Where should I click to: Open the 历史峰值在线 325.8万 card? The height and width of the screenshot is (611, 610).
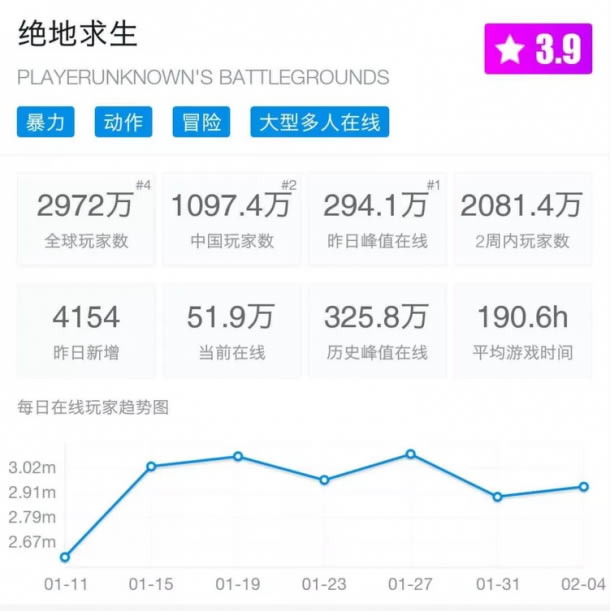[x=377, y=331]
